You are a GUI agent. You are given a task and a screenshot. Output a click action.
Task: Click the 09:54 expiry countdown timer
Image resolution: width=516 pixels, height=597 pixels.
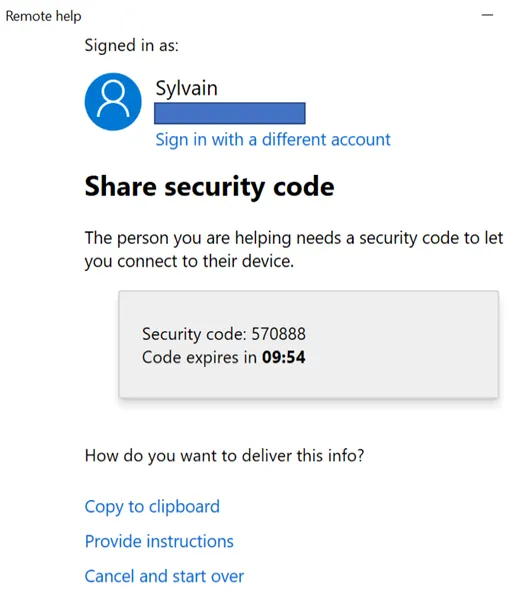(x=284, y=358)
